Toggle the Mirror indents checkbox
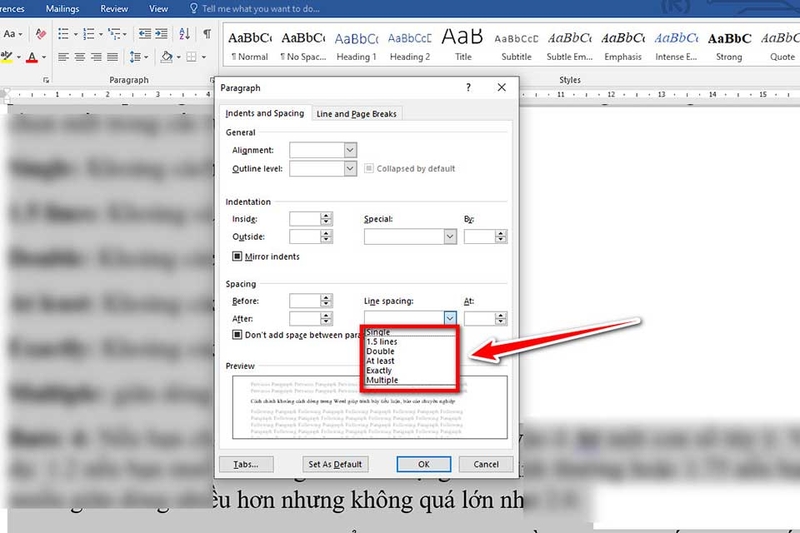 (237, 256)
